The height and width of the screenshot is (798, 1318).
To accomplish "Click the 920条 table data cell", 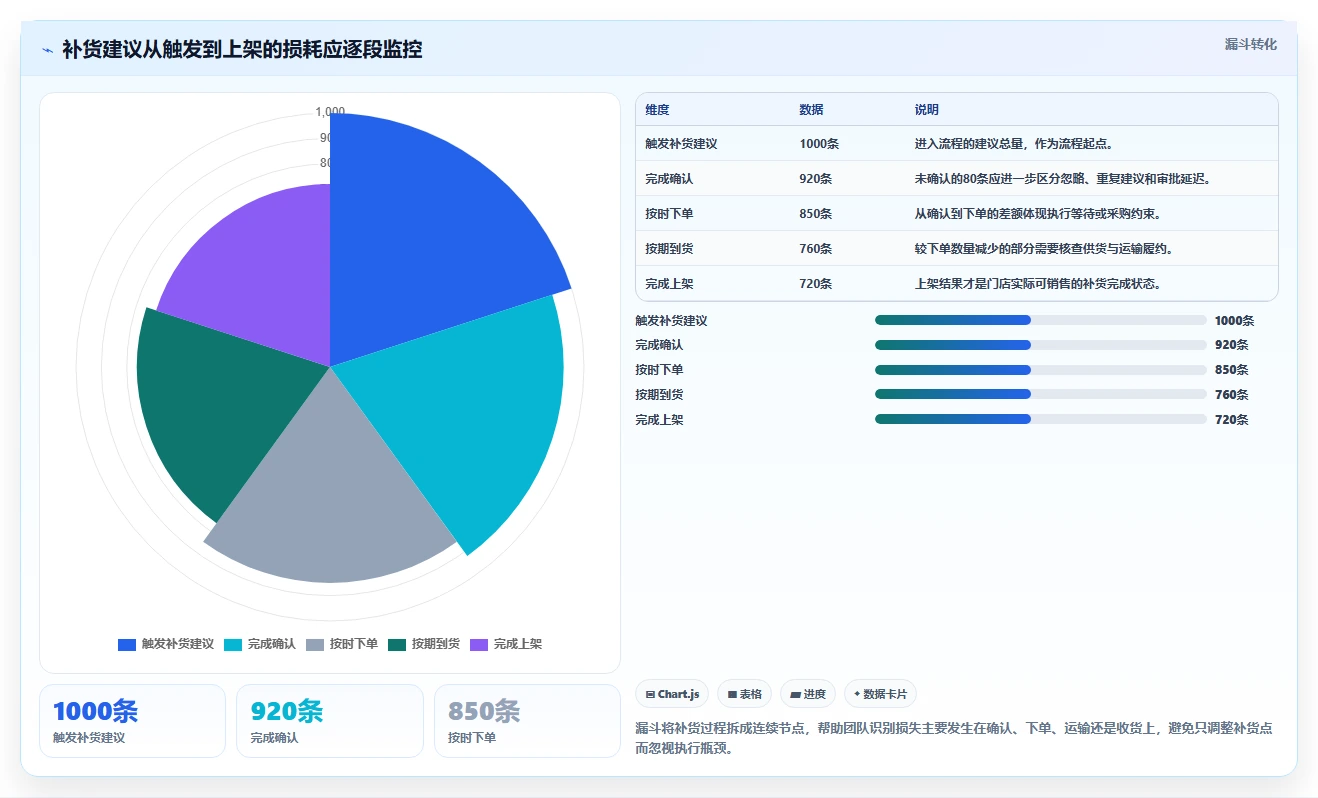I will (x=816, y=179).
